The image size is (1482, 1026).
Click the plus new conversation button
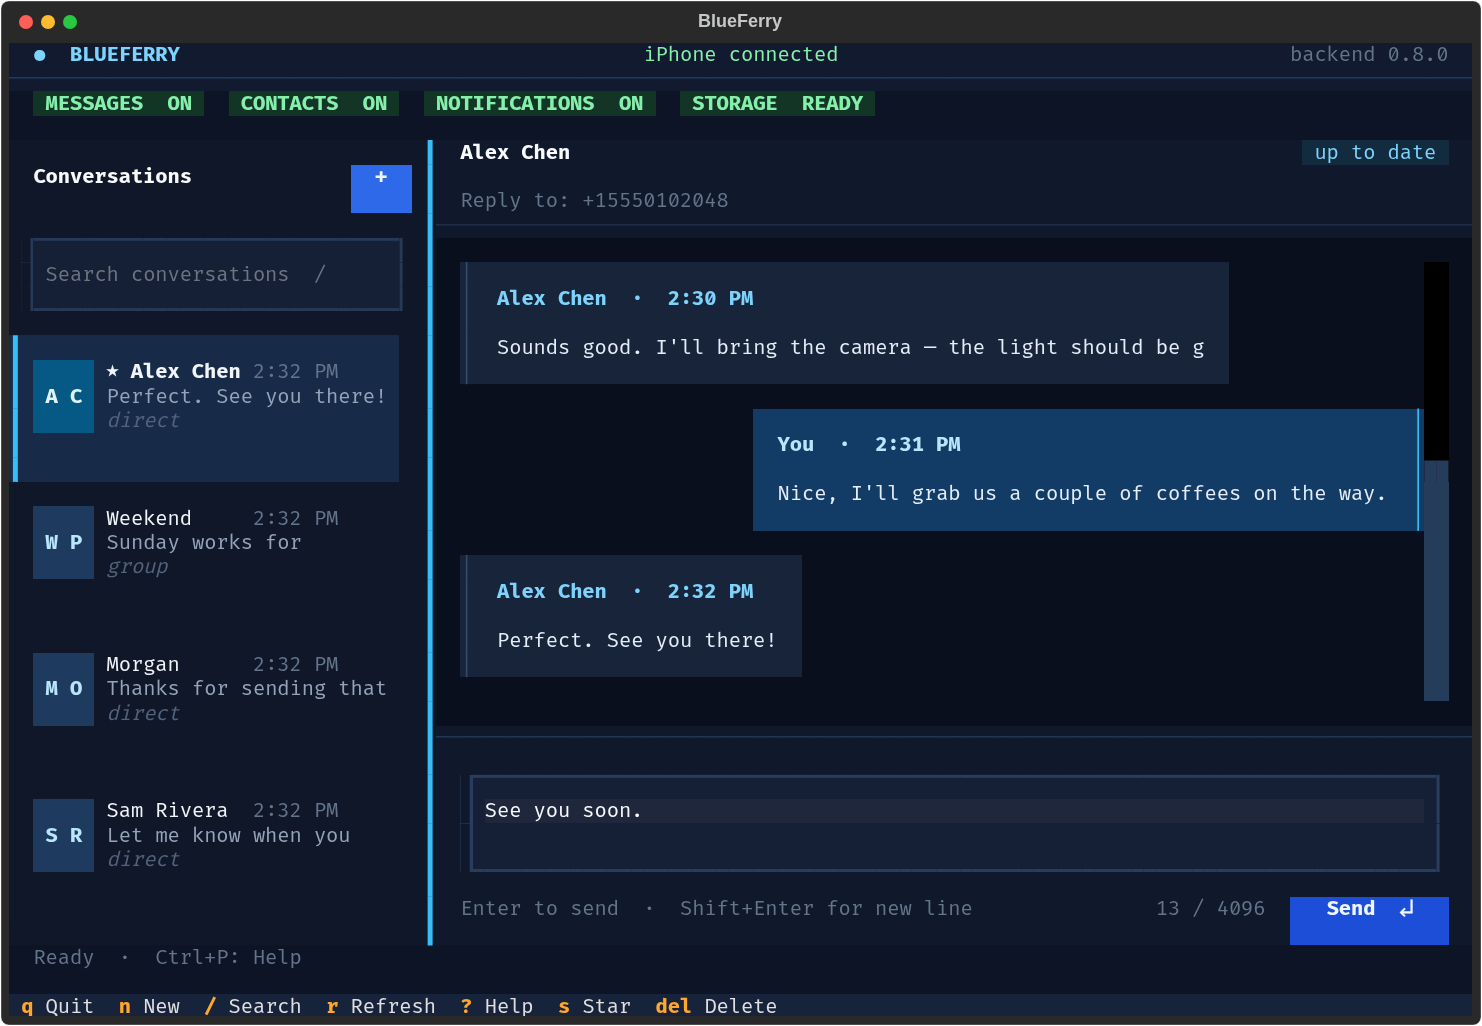[x=381, y=188]
